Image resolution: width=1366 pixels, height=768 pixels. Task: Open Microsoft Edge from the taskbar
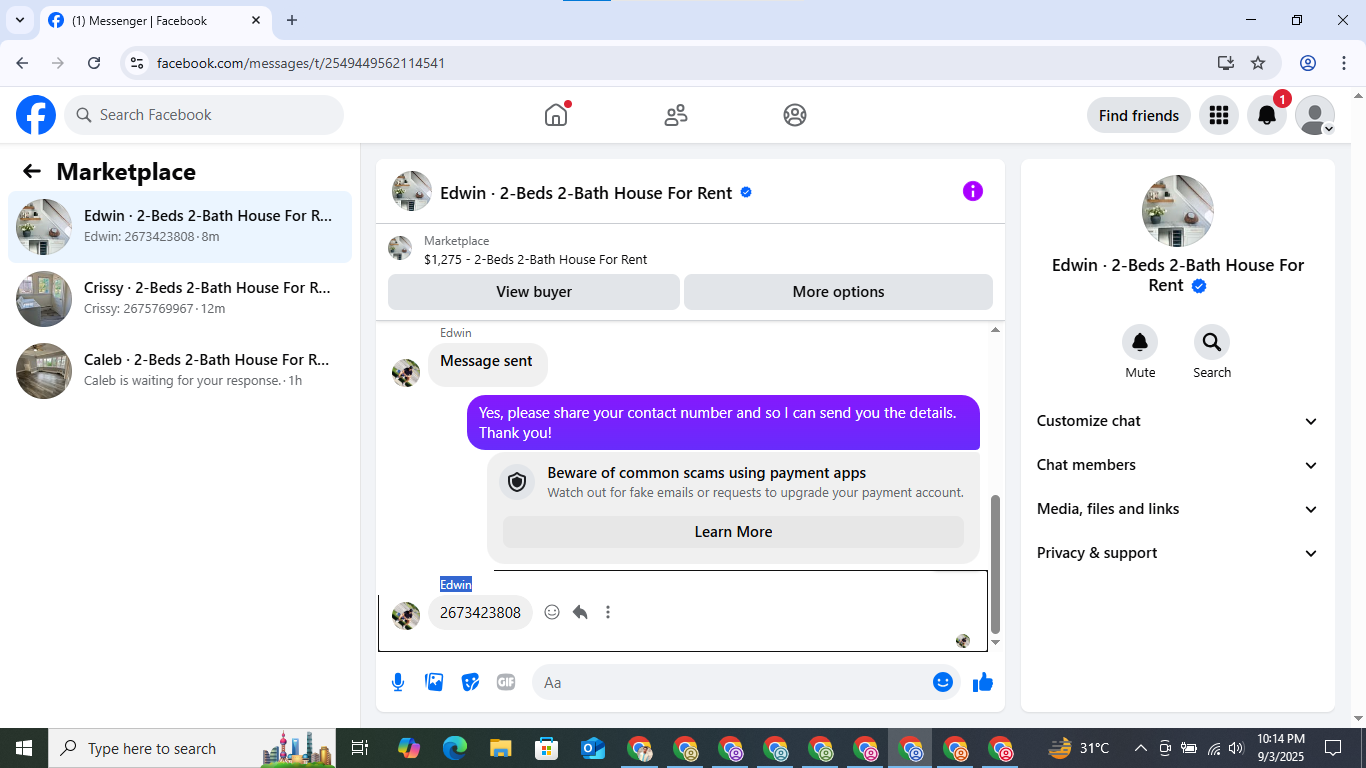point(455,748)
